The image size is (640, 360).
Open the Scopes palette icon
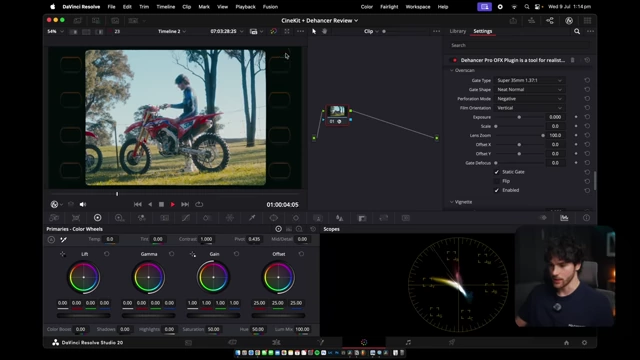pyautogui.click(x=564, y=218)
